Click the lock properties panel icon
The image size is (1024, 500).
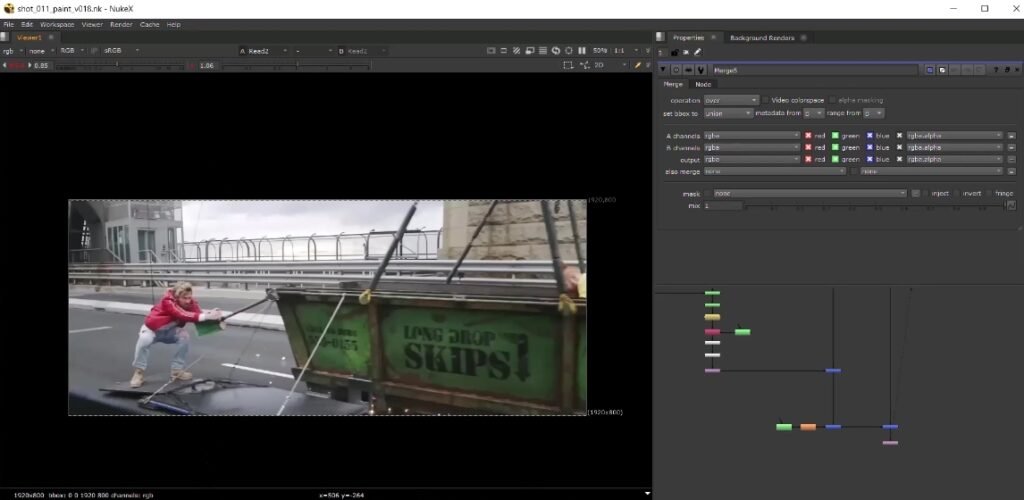675,52
